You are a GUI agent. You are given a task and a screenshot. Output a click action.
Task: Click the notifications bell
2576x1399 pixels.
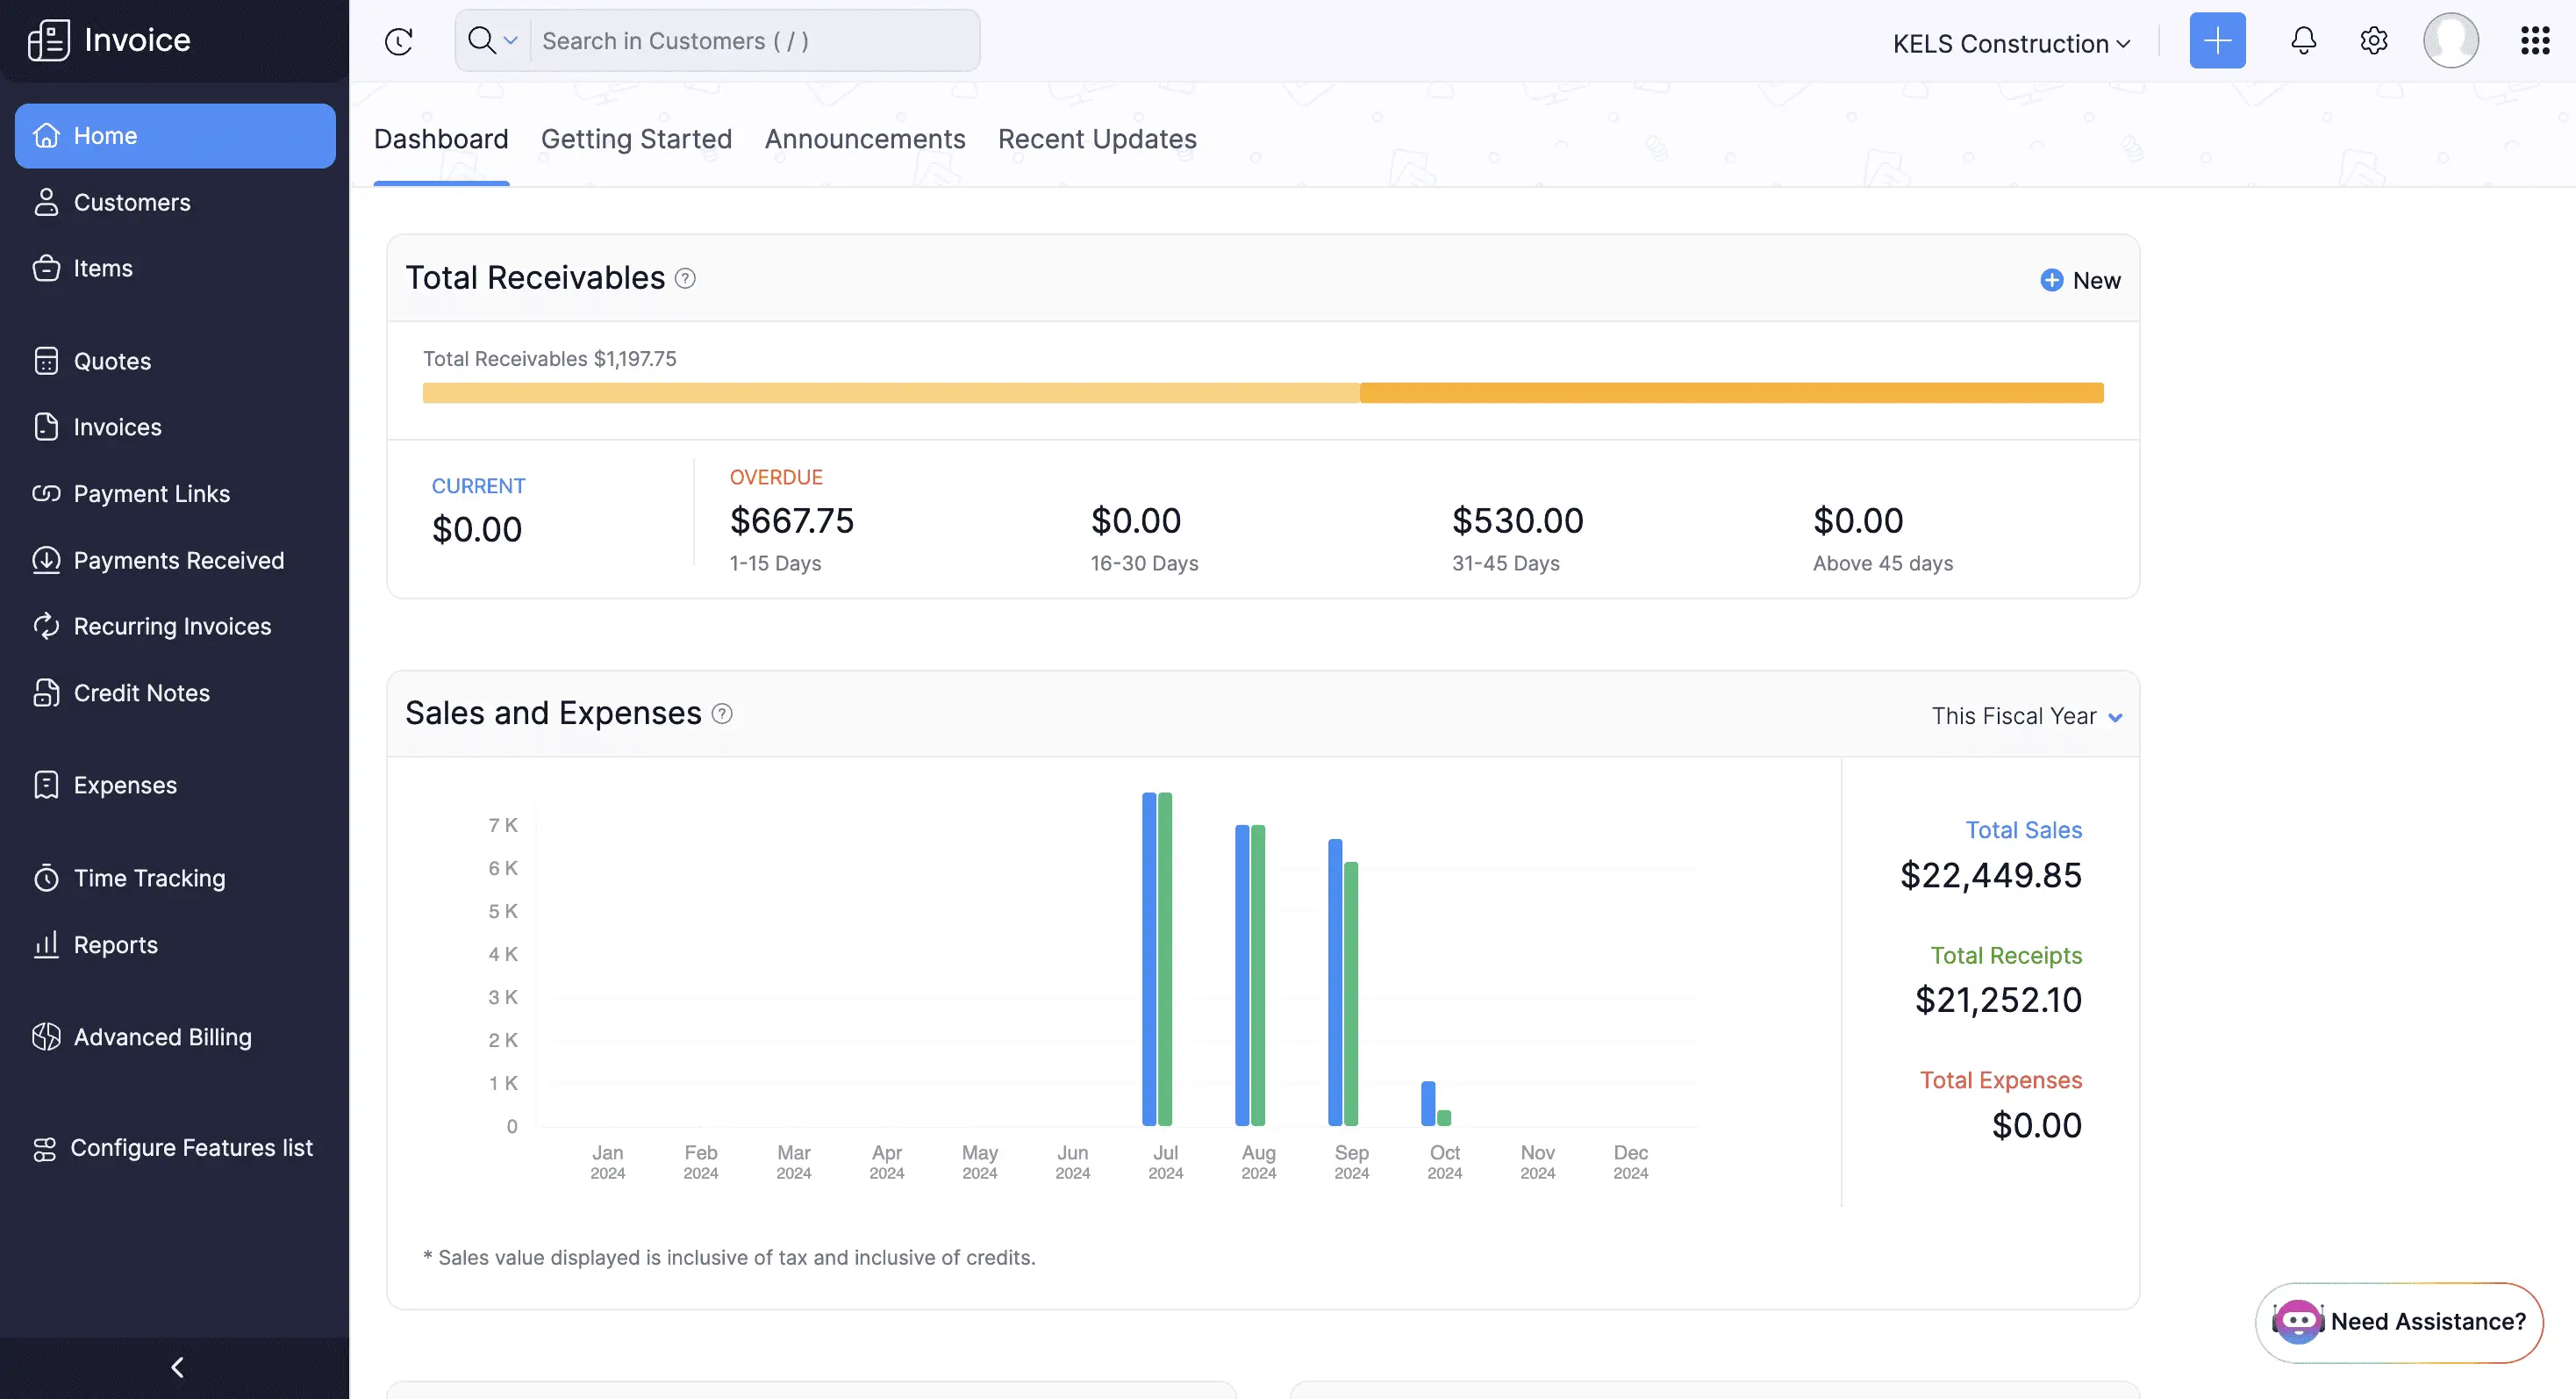click(x=2303, y=40)
